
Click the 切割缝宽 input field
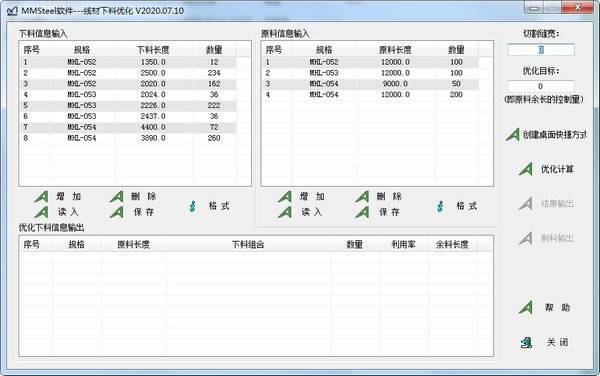541,50
